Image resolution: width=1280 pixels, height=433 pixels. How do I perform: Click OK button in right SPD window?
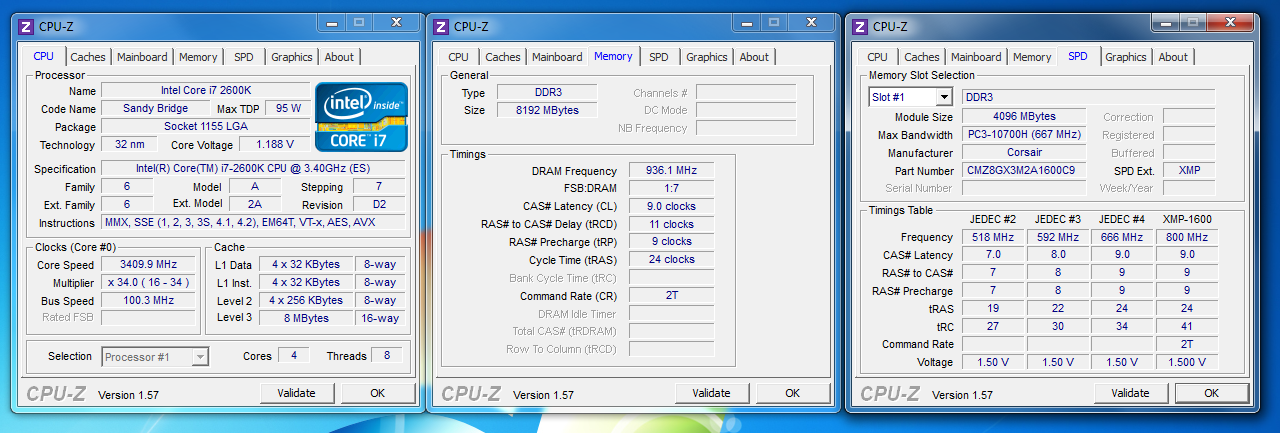(1211, 393)
